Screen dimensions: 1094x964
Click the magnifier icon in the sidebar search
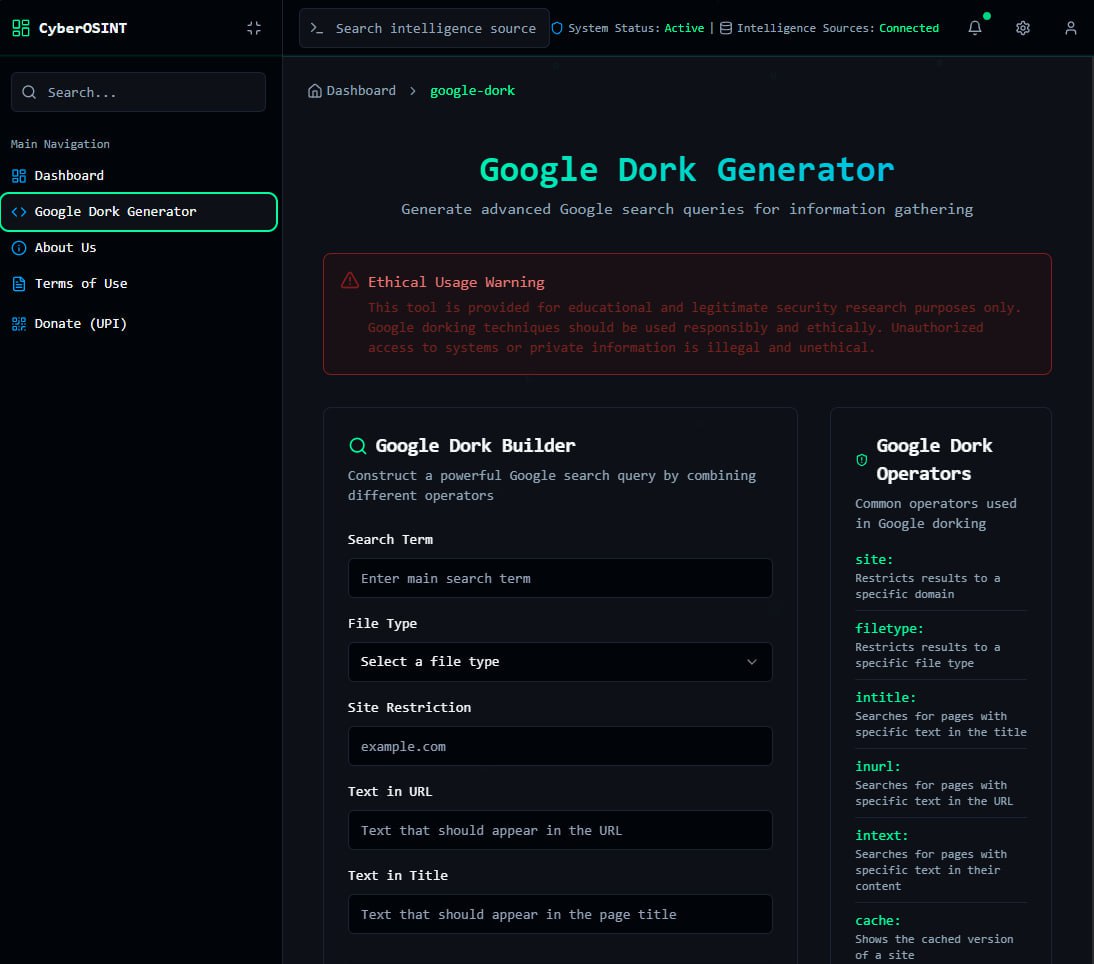click(x=29, y=92)
